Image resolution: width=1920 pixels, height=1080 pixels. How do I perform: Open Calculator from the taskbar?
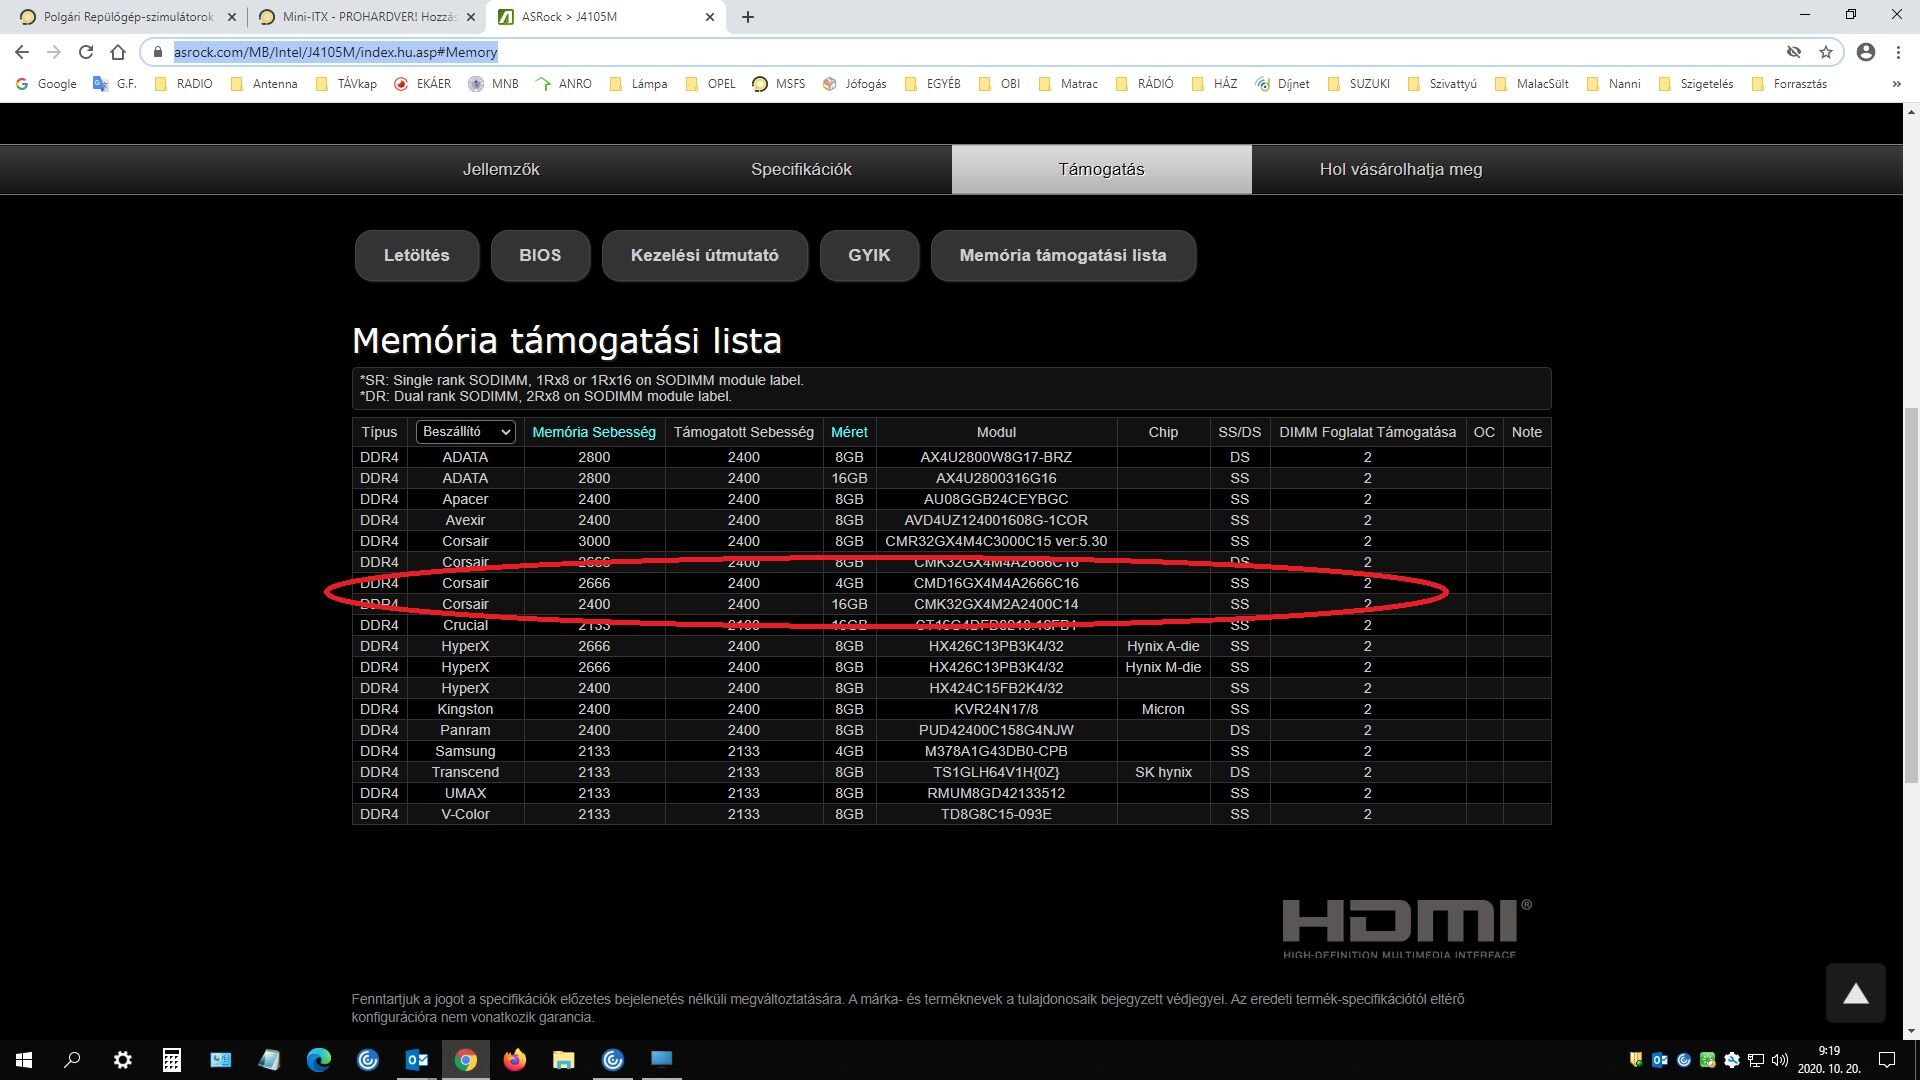pyautogui.click(x=172, y=1060)
